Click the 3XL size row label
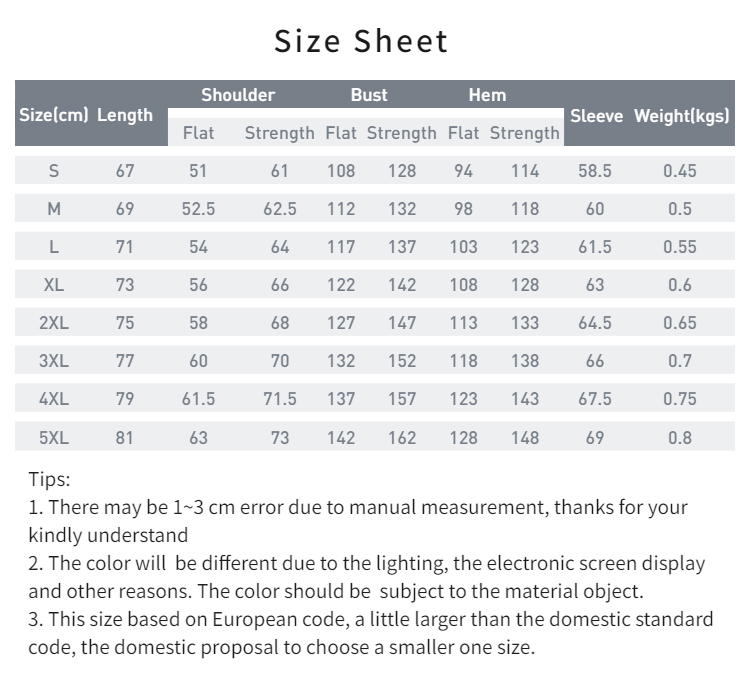 click(54, 361)
